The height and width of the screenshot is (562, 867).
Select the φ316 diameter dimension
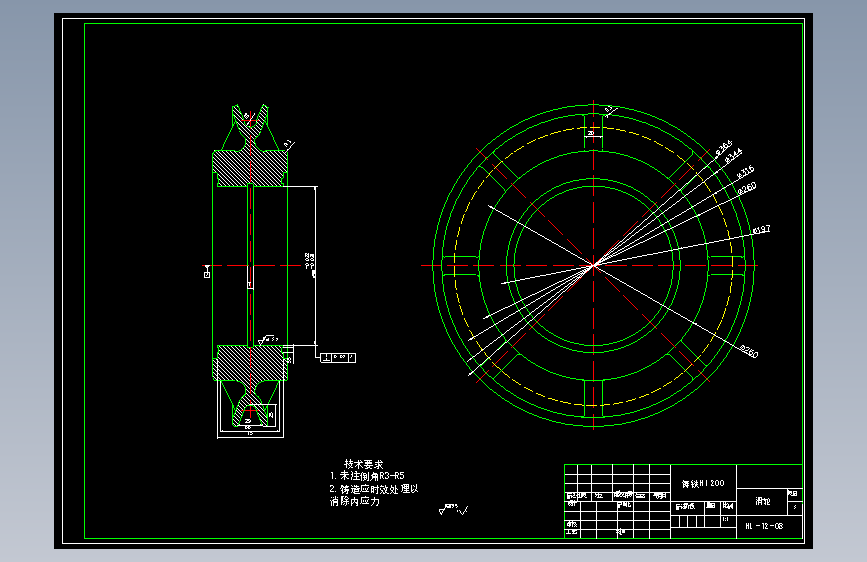745,172
